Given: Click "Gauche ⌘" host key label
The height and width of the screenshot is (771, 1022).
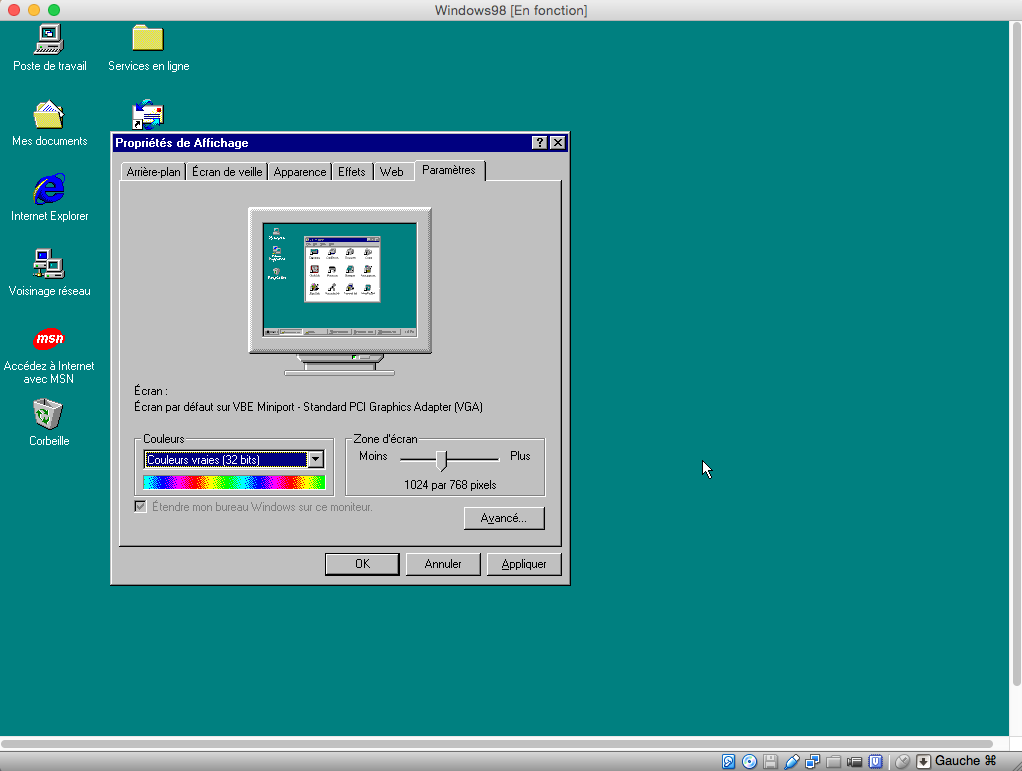Looking at the screenshot, I should (x=965, y=761).
